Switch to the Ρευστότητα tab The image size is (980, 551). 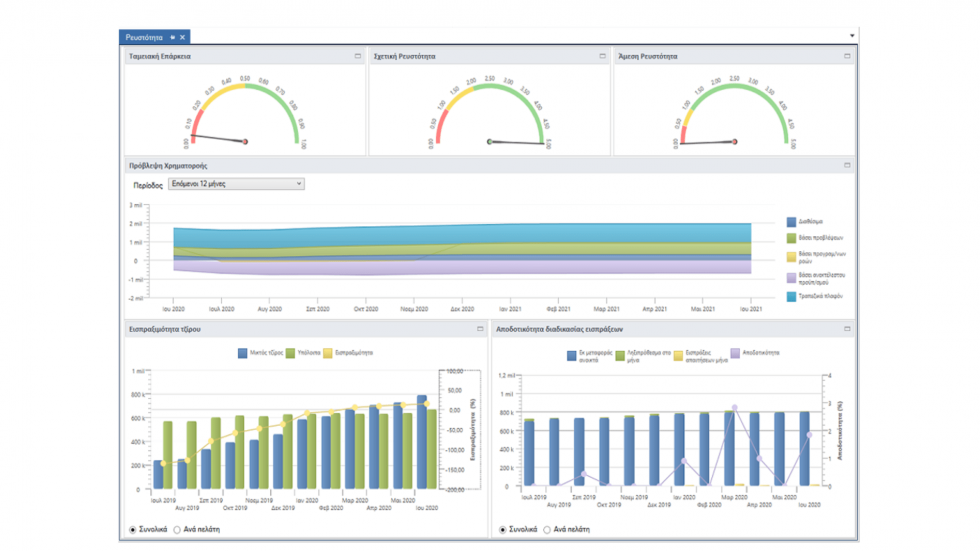coord(144,37)
